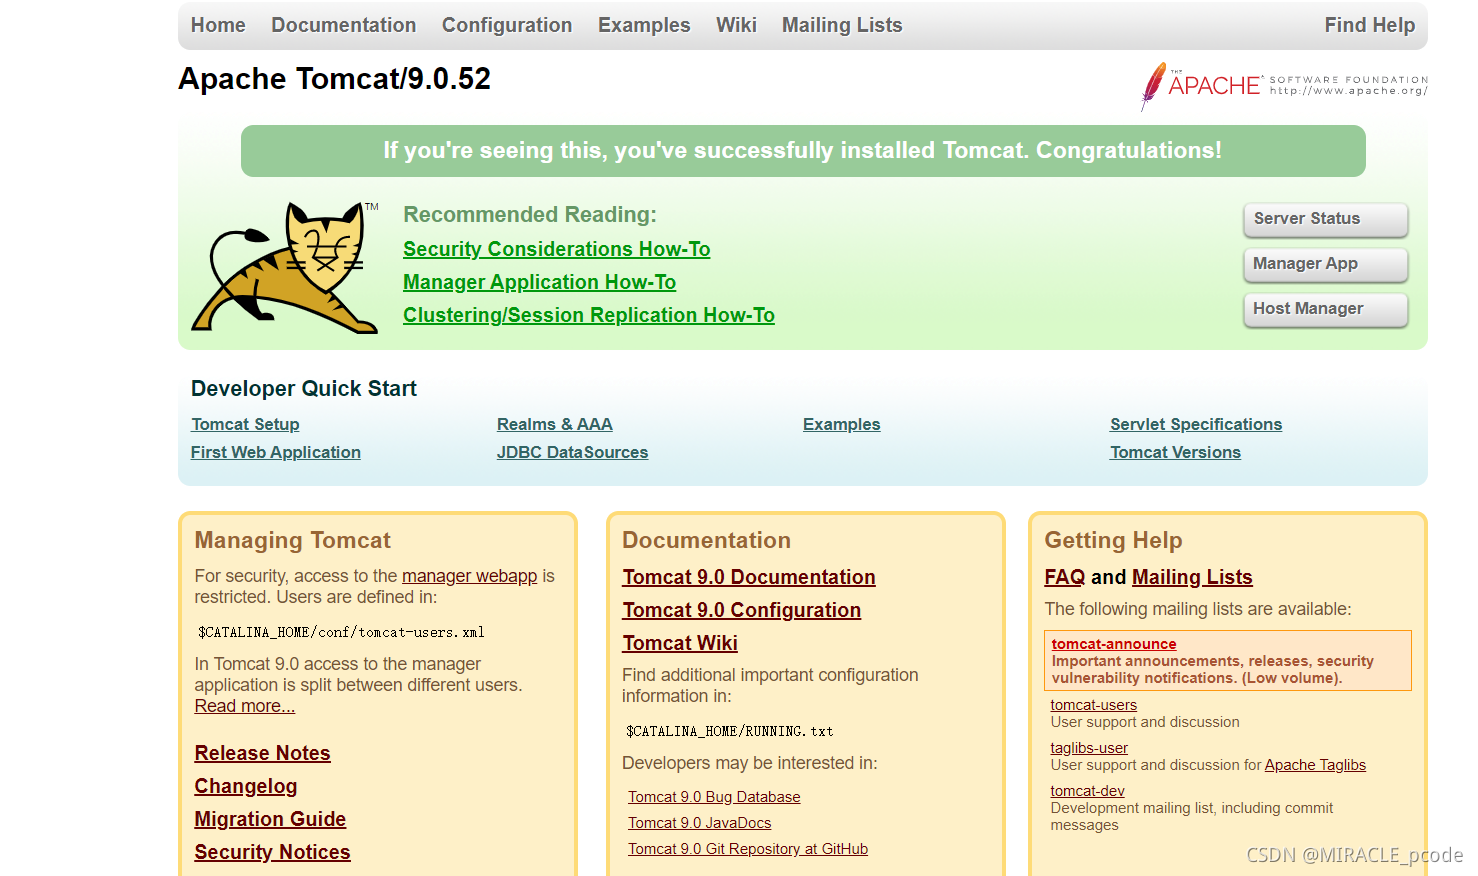Open Tomcat 9.0 Git Repository at GitHub

click(x=748, y=849)
